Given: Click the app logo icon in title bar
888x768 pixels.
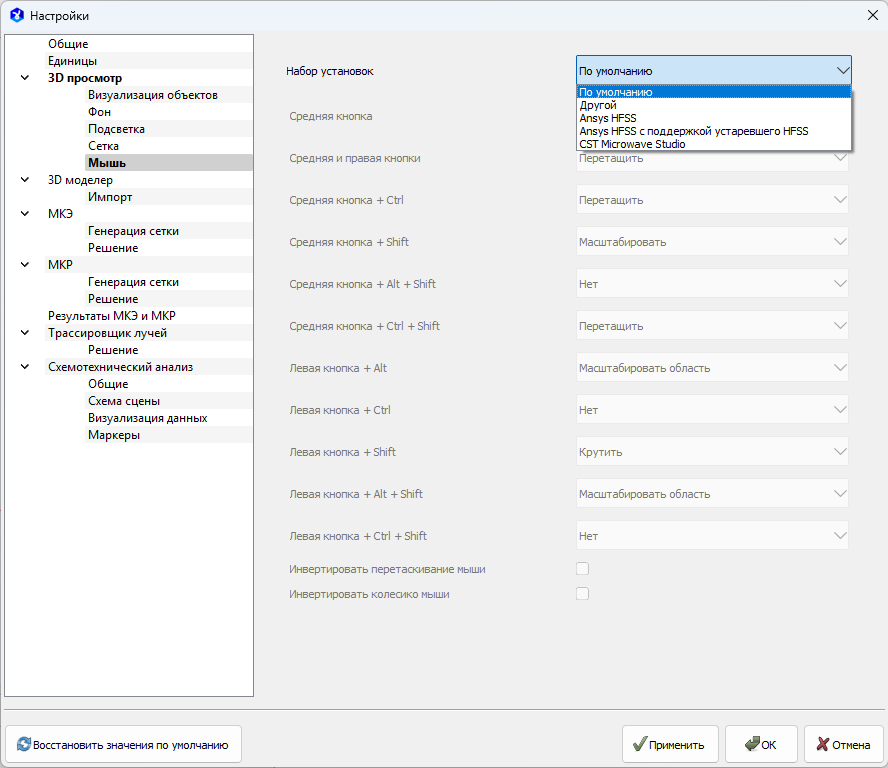Looking at the screenshot, I should 16,15.
